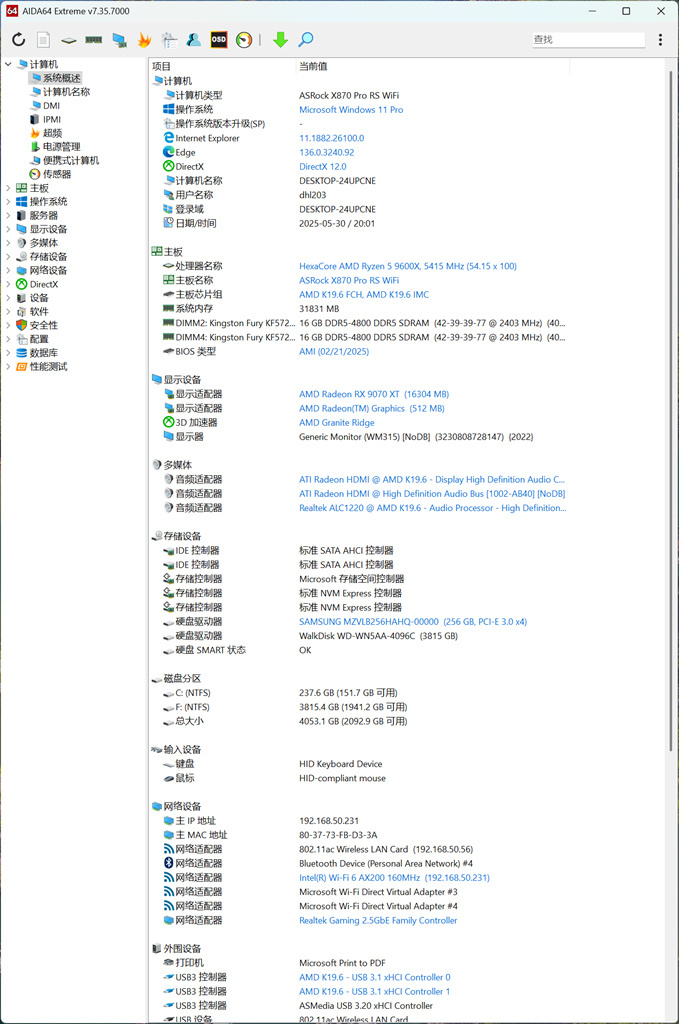This screenshot has height=1024, width=679.
Task: Click the vertical scrollbar of the details pane
Action: click(670, 411)
